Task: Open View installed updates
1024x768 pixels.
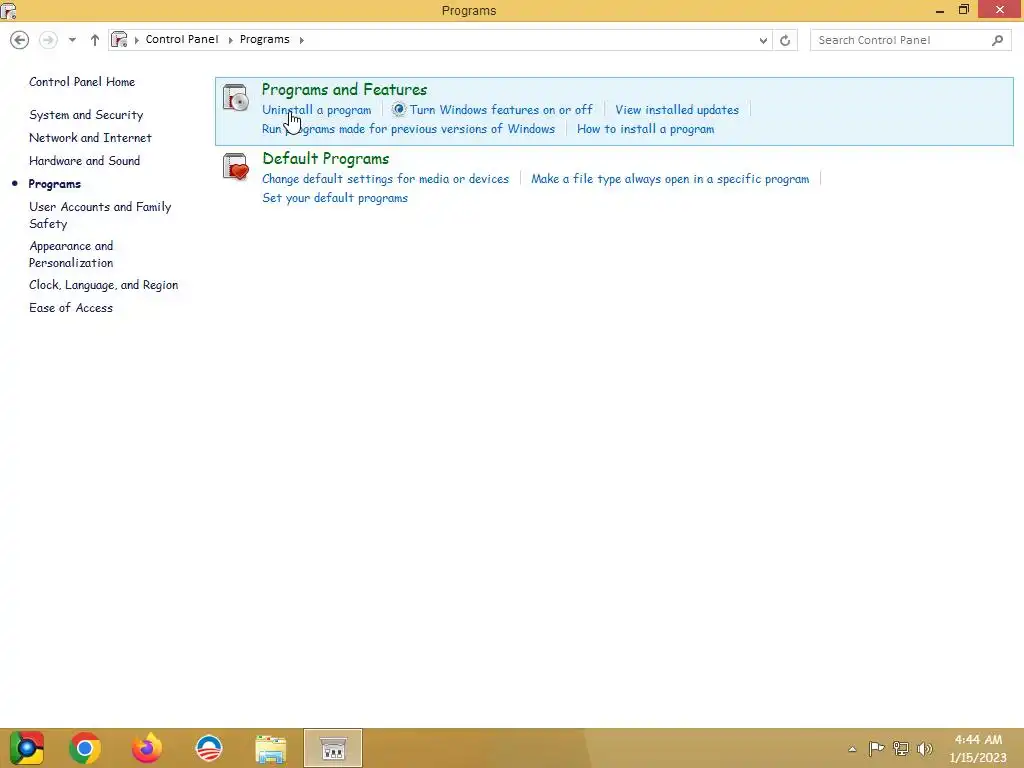Action: coord(677,110)
